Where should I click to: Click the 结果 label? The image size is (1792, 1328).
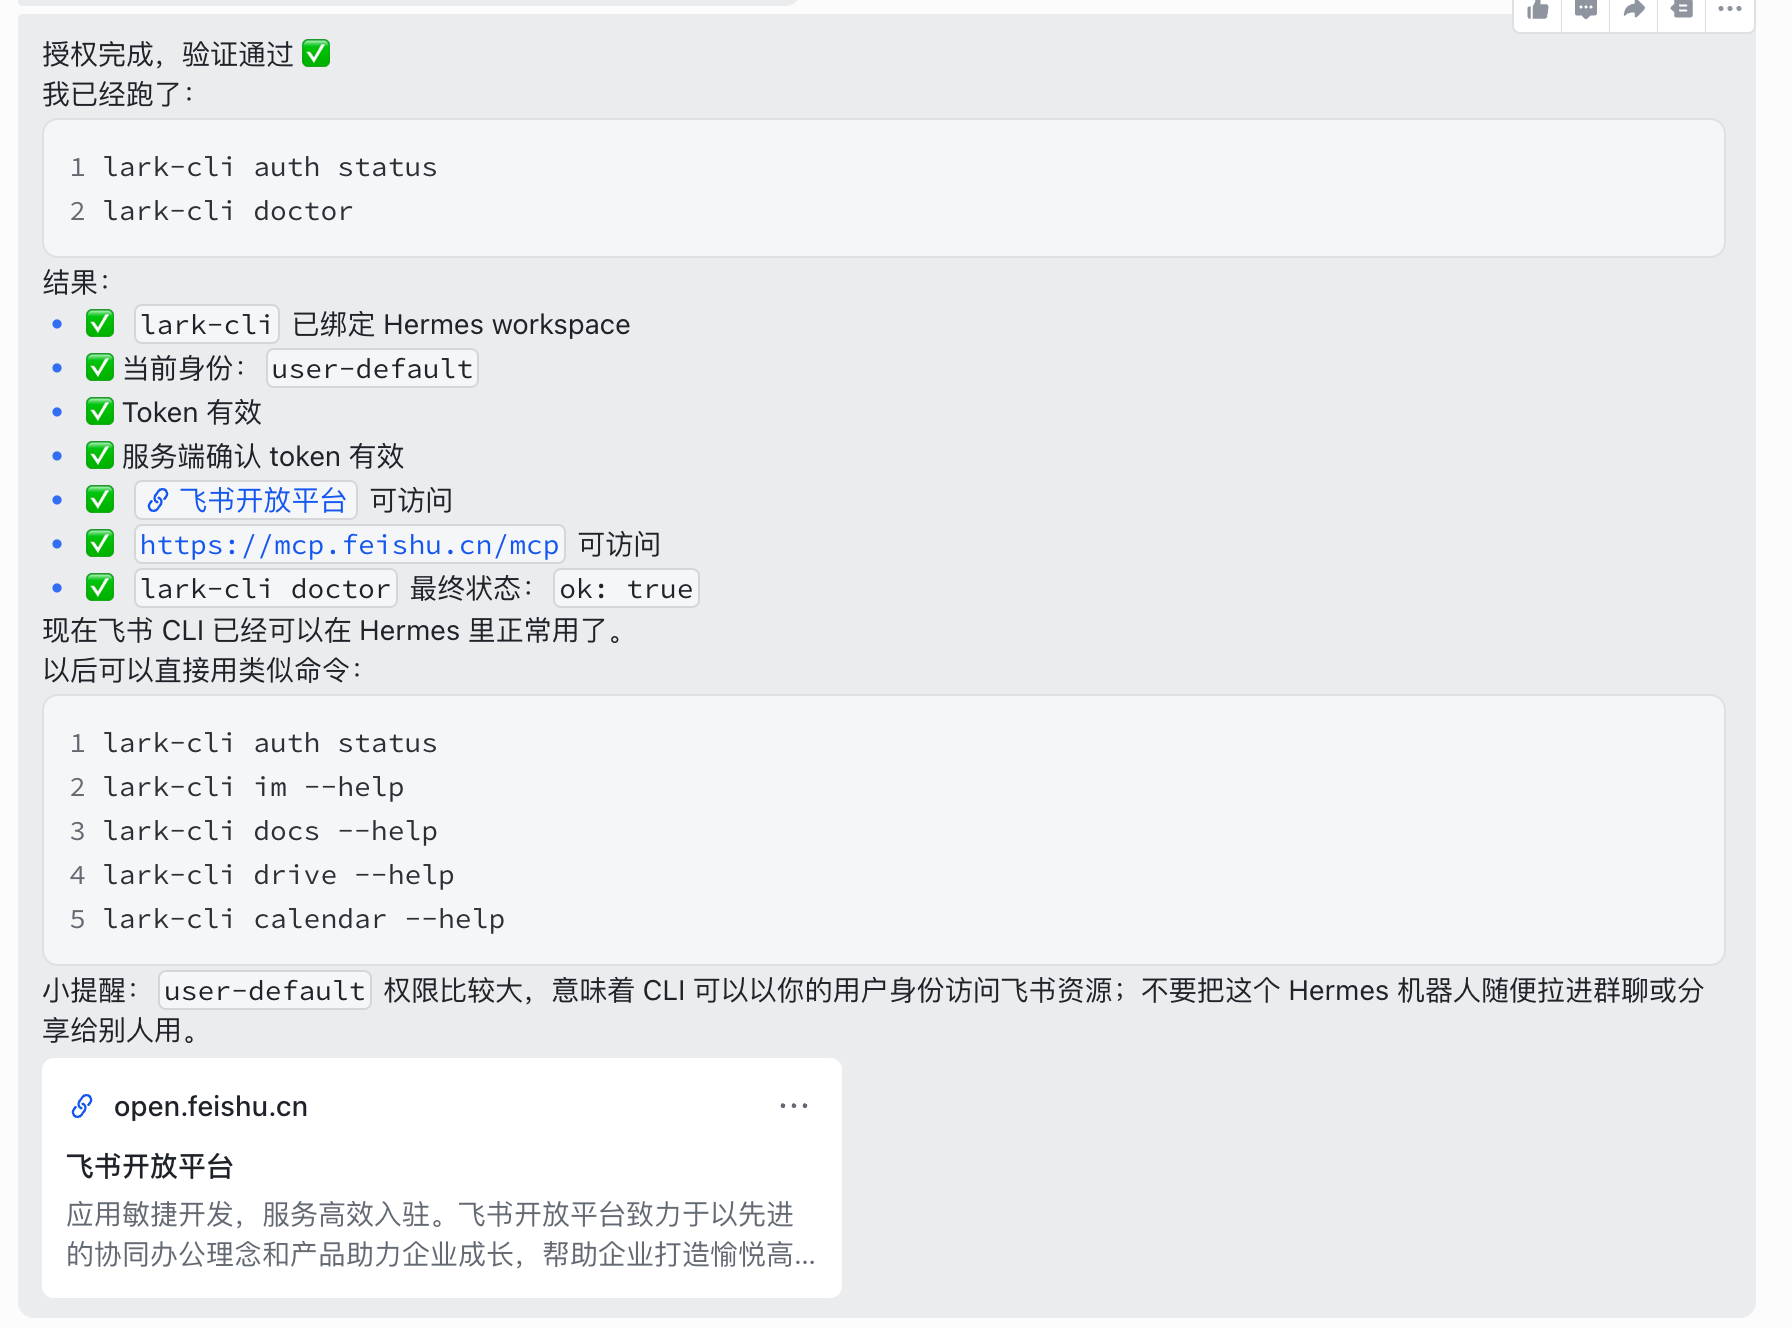point(76,282)
